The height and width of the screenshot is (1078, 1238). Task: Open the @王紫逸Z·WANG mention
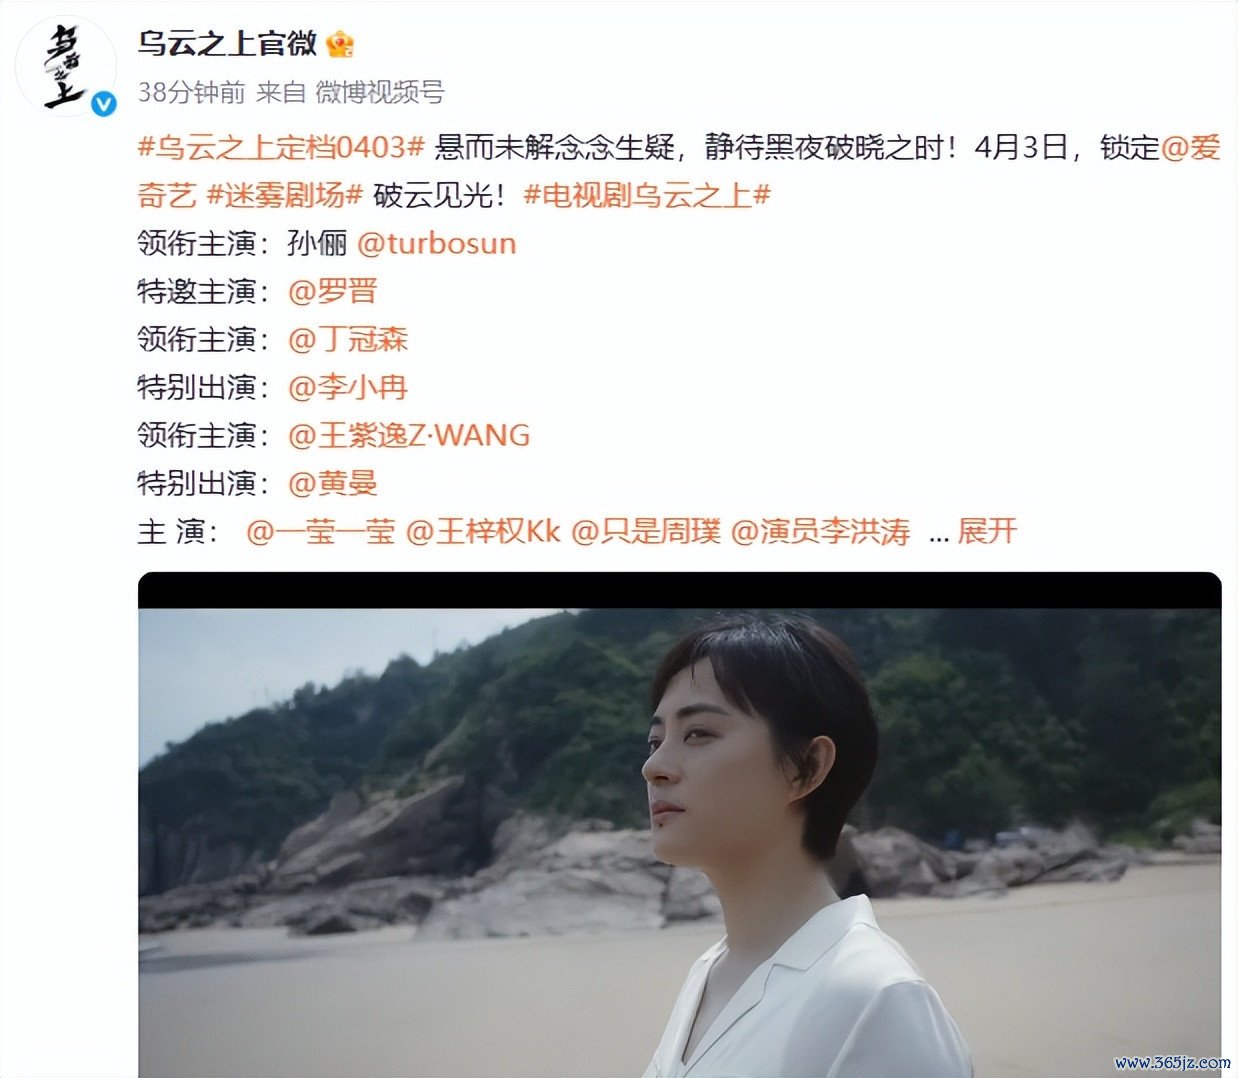(409, 435)
